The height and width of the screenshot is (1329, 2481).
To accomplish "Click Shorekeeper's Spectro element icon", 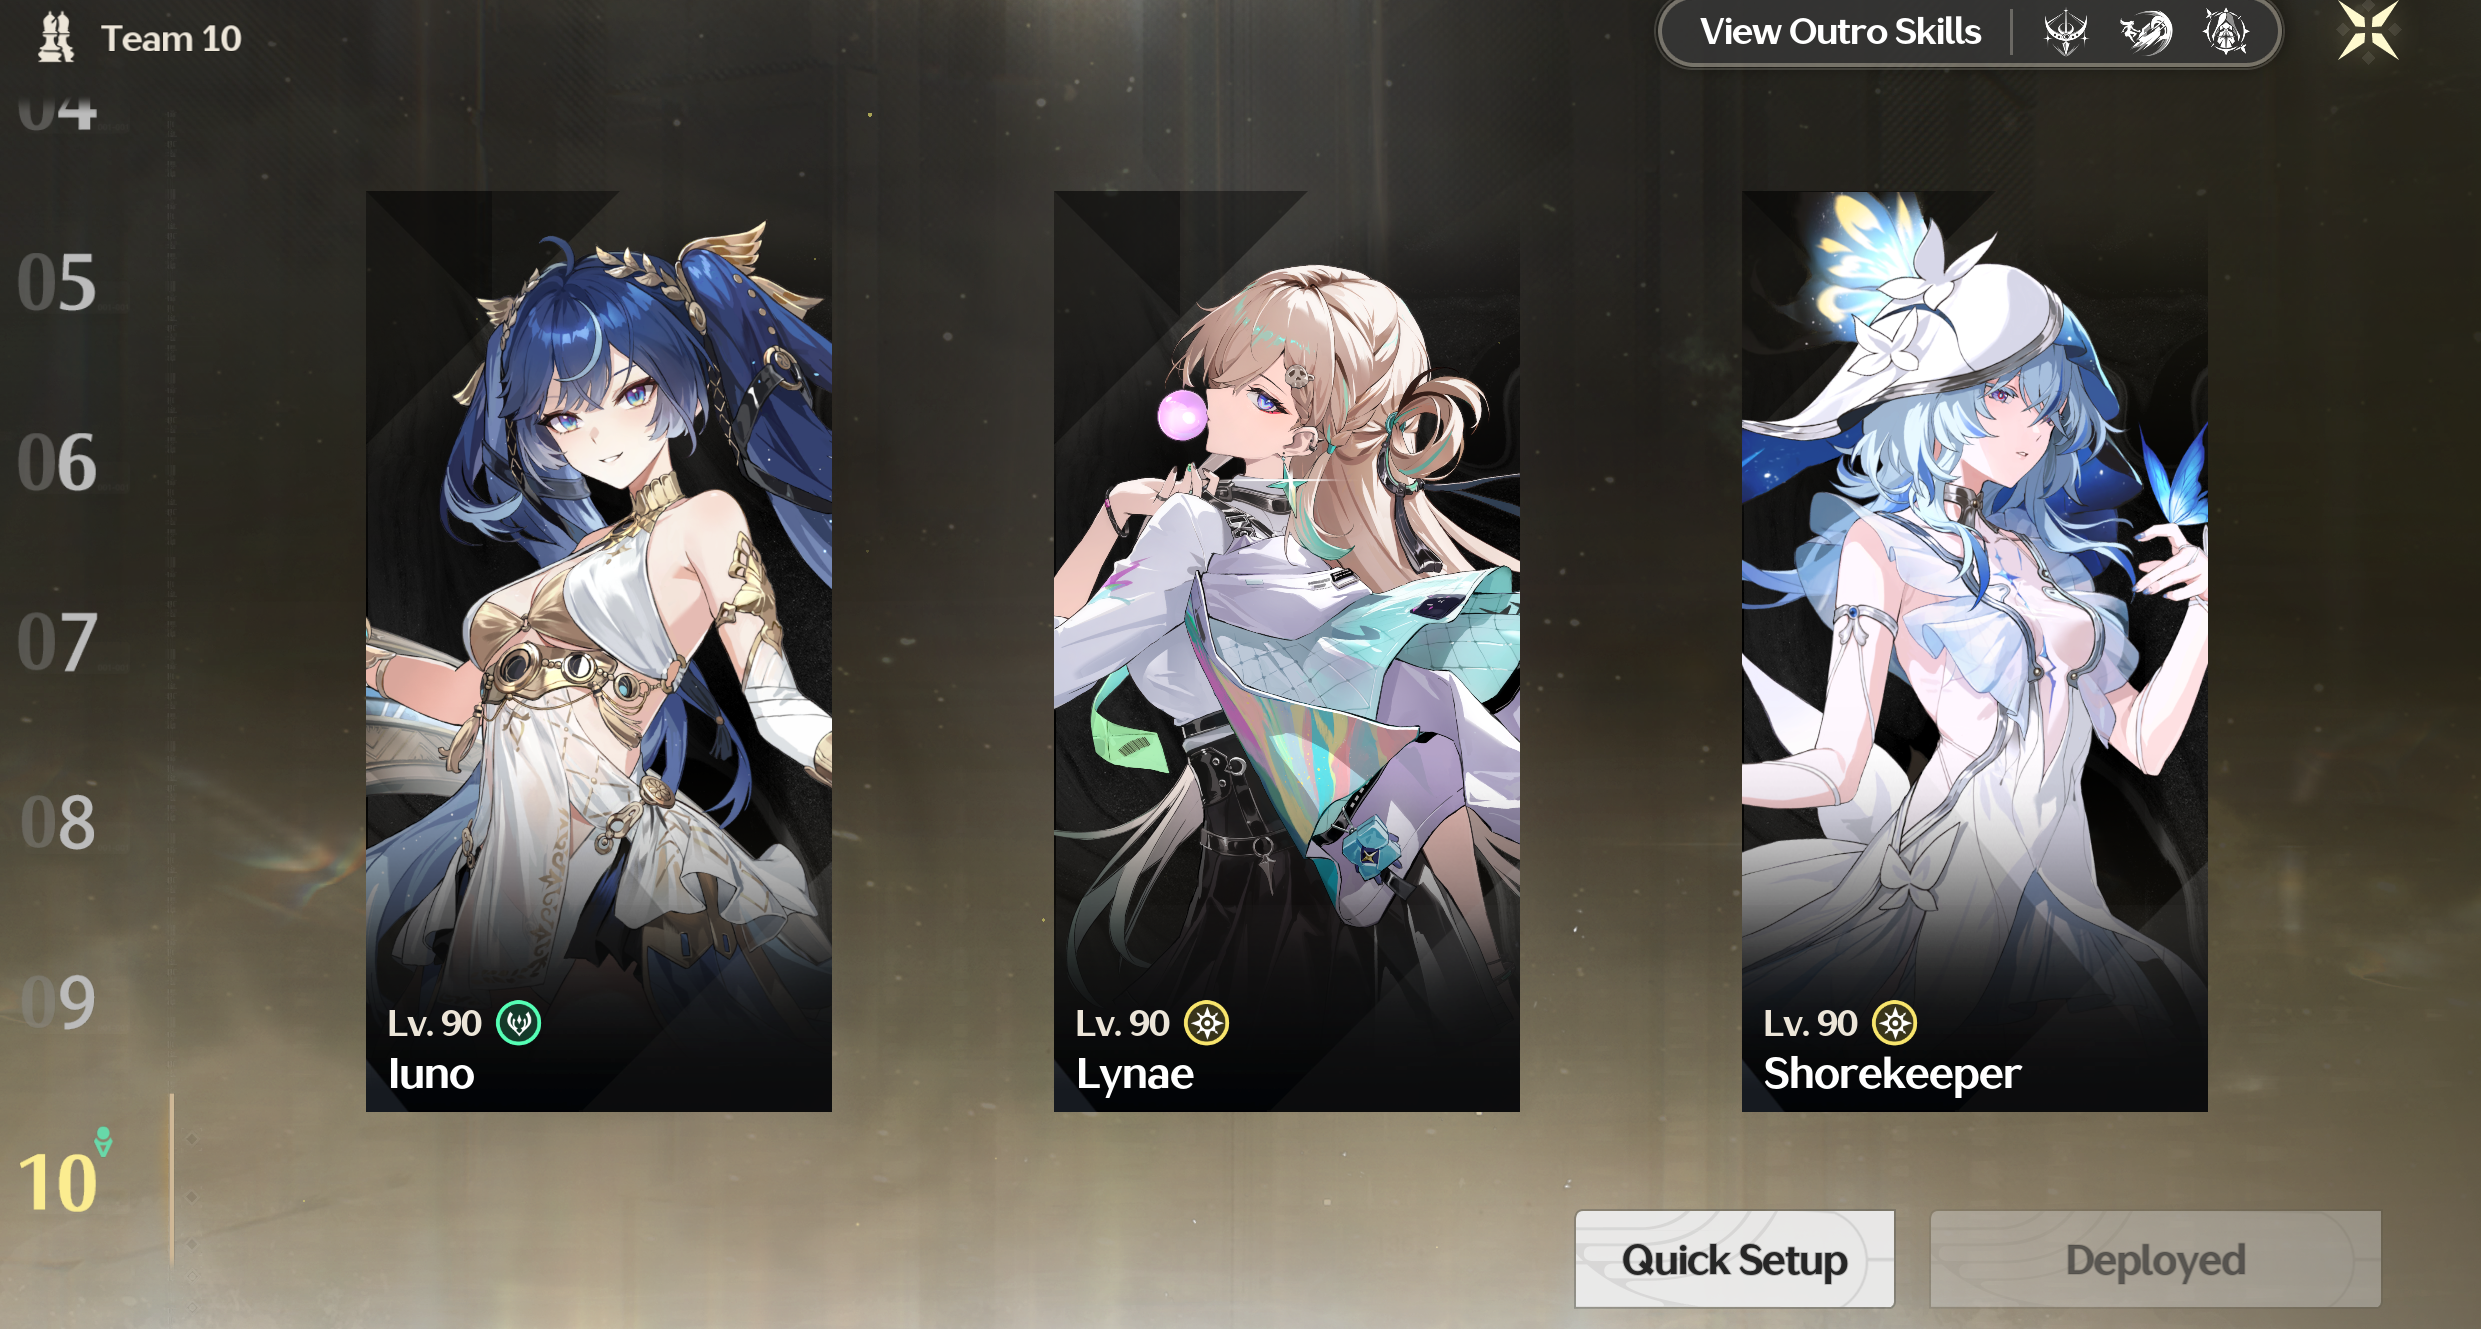I will pyautogui.click(x=1895, y=1023).
